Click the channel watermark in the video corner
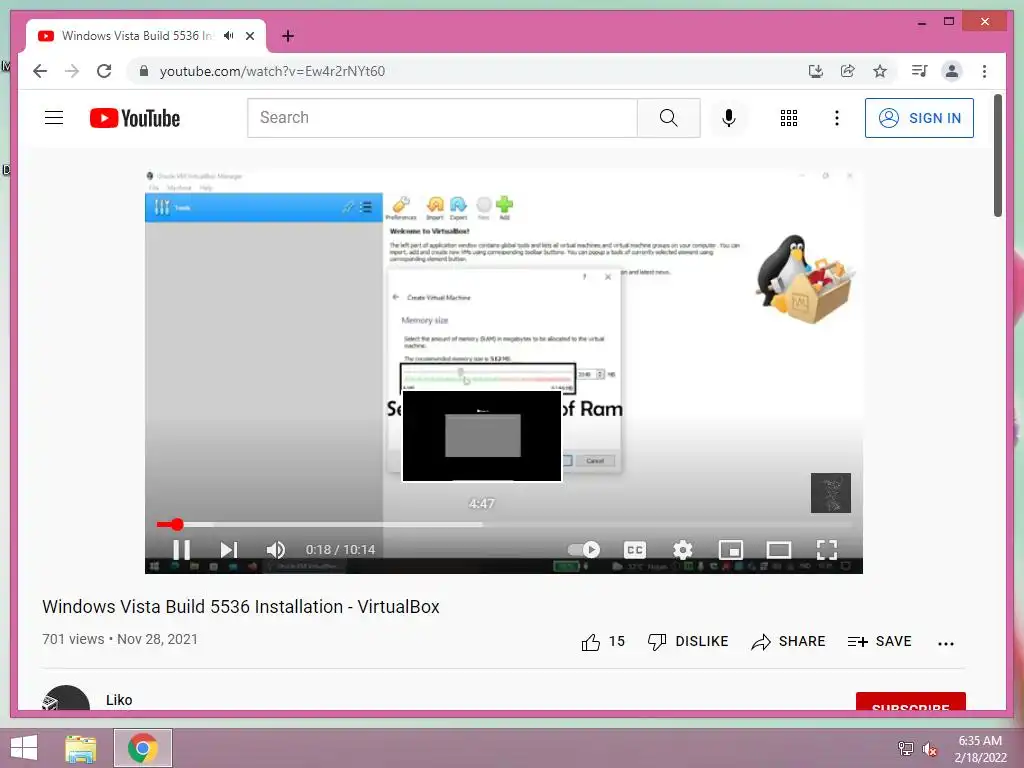 [x=831, y=493]
